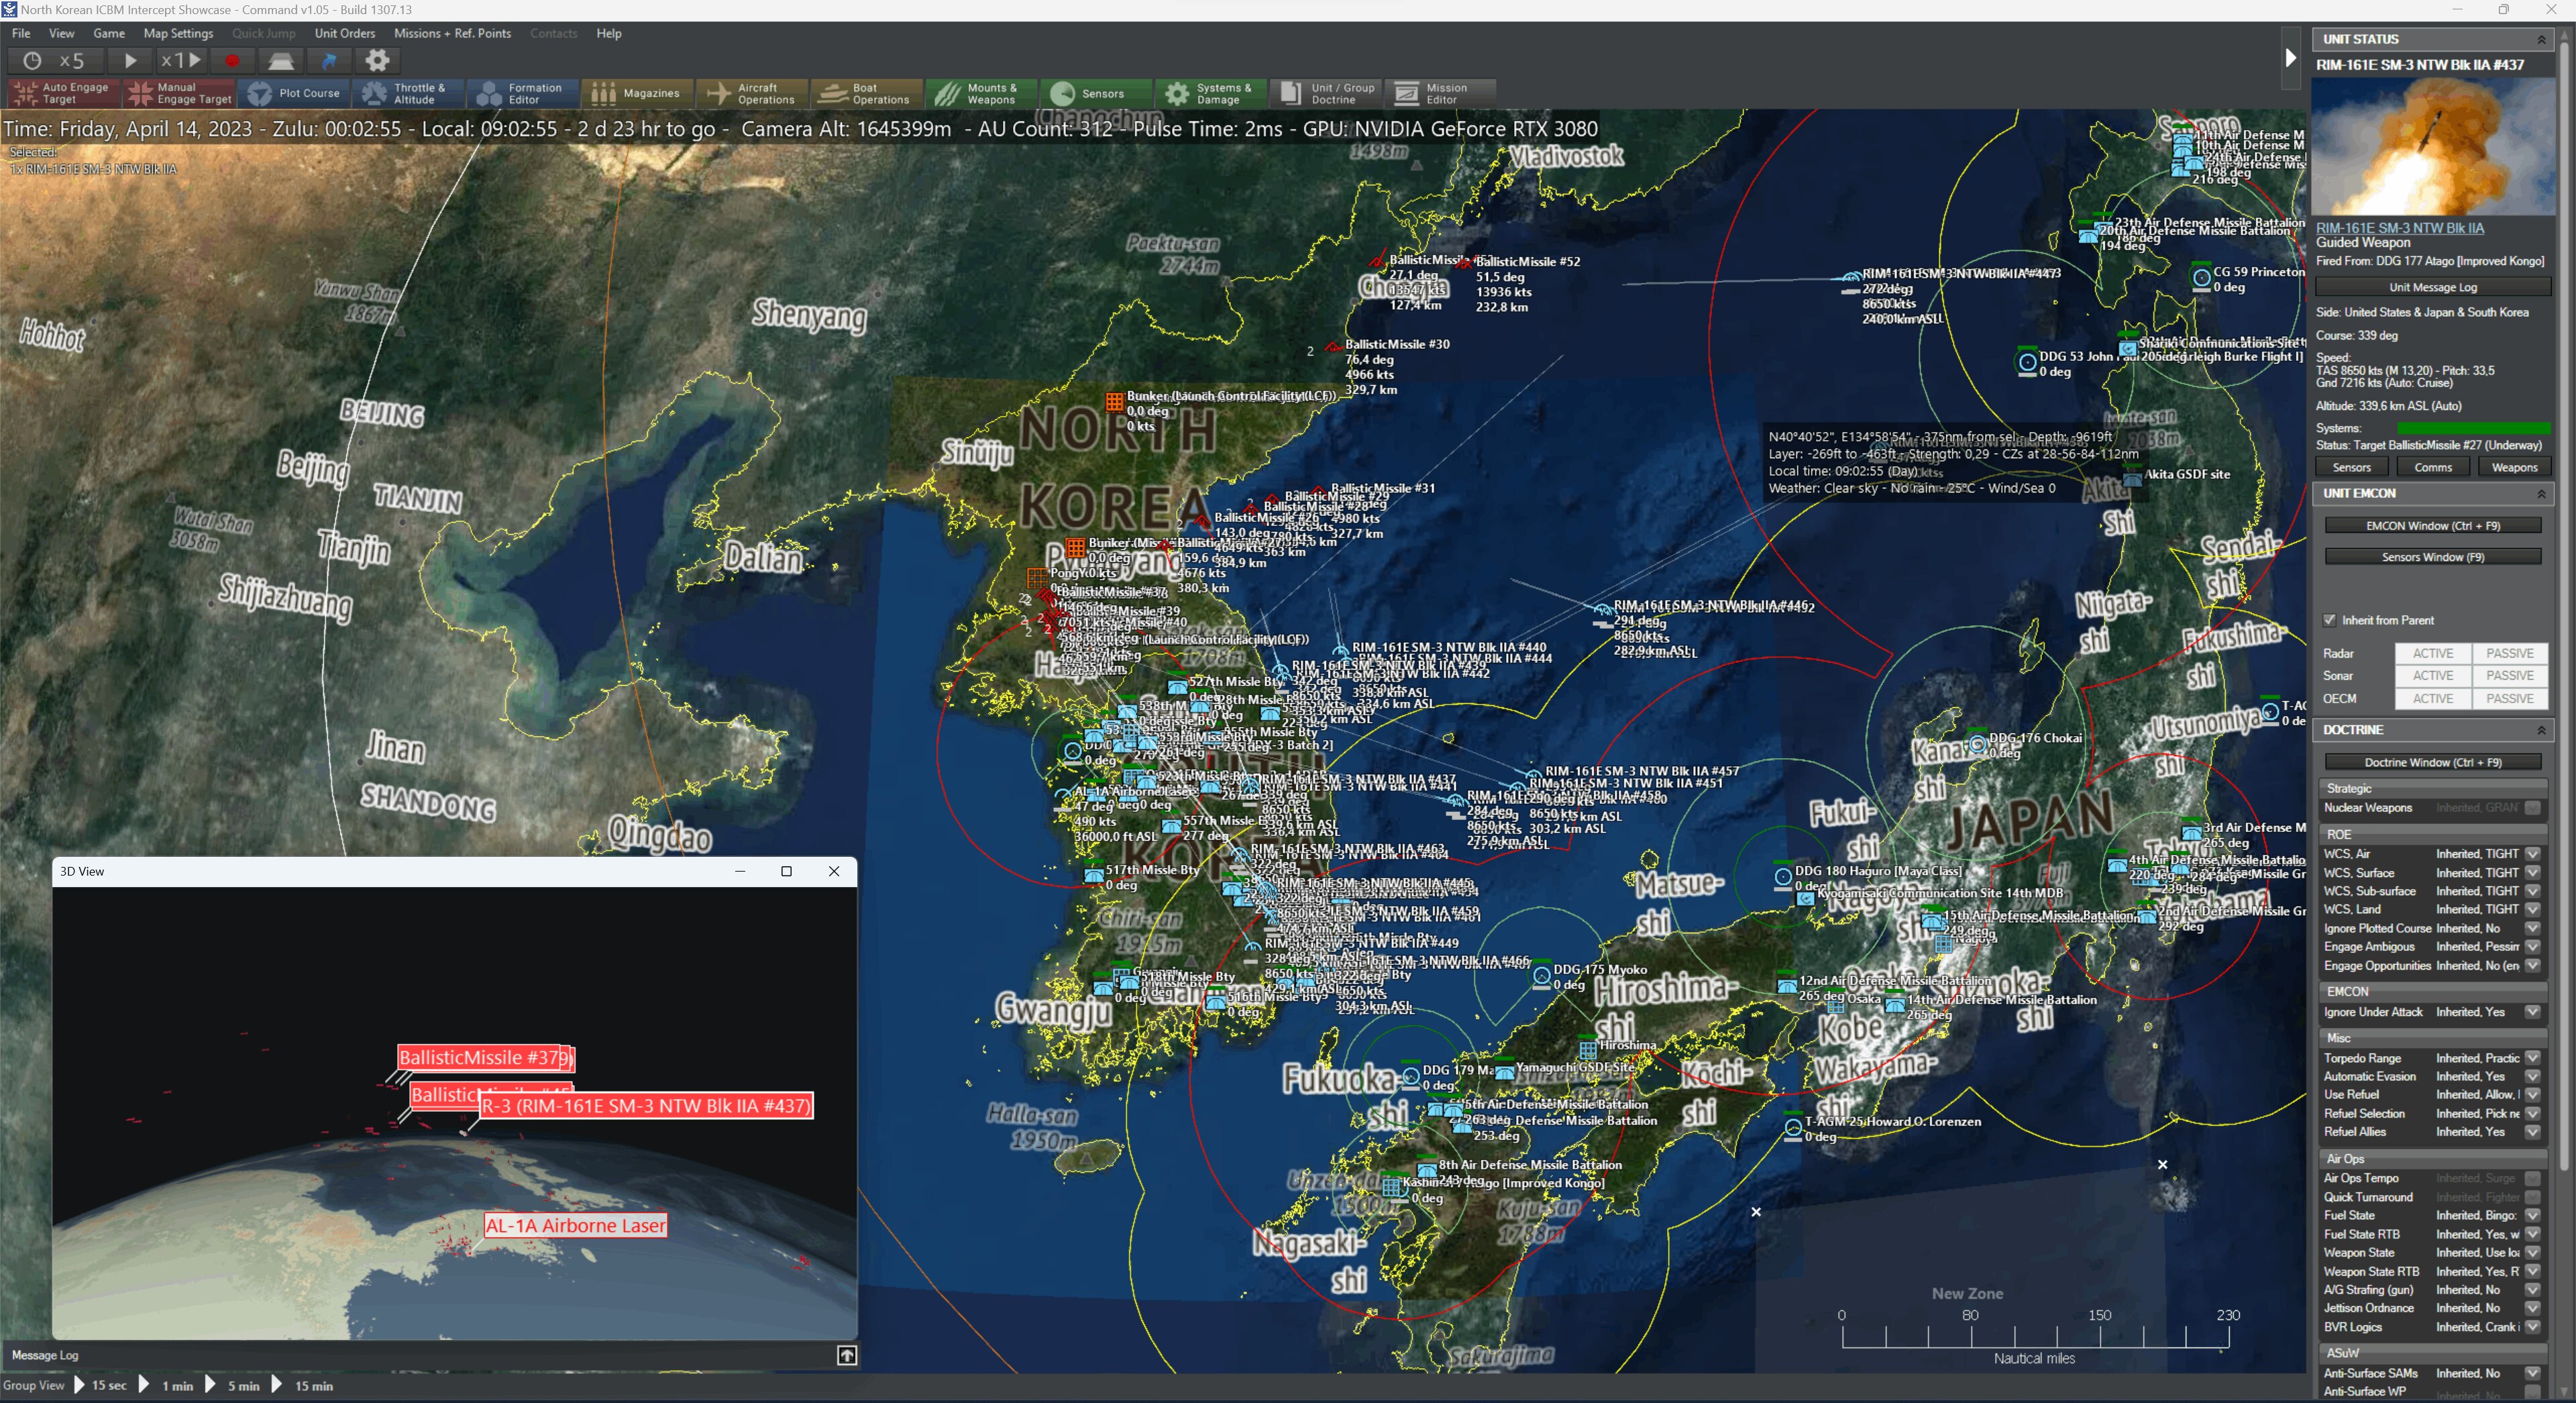Open the Map Settings menu
The image size is (2576, 1403).
178,33
